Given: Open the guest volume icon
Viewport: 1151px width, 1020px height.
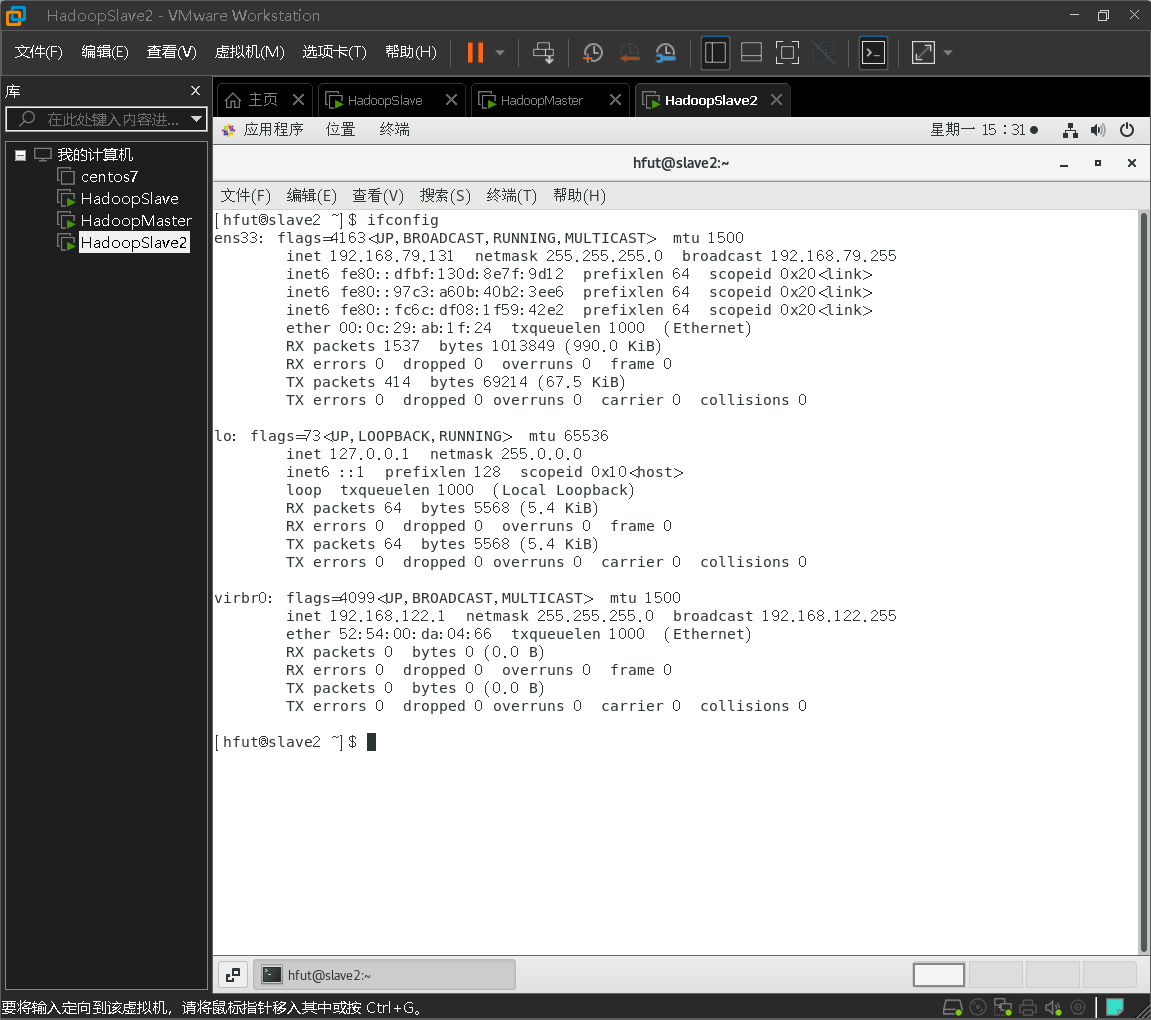Looking at the screenshot, I should point(1098,131).
